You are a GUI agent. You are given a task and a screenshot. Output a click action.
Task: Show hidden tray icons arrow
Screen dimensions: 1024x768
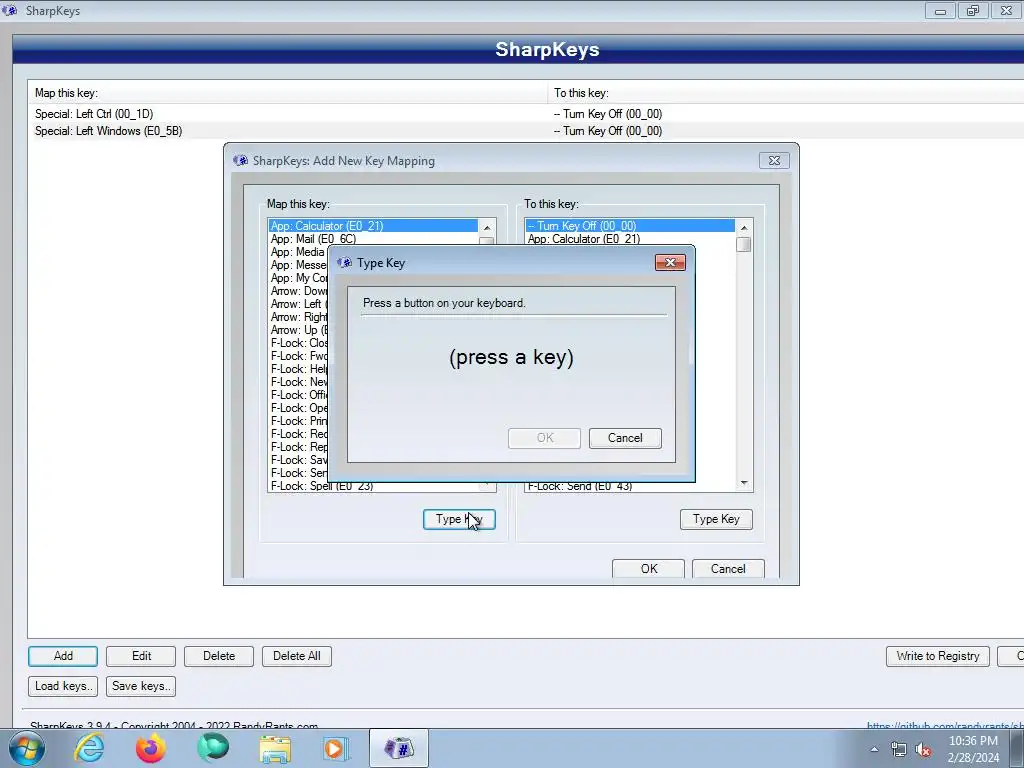pyautogui.click(x=874, y=749)
